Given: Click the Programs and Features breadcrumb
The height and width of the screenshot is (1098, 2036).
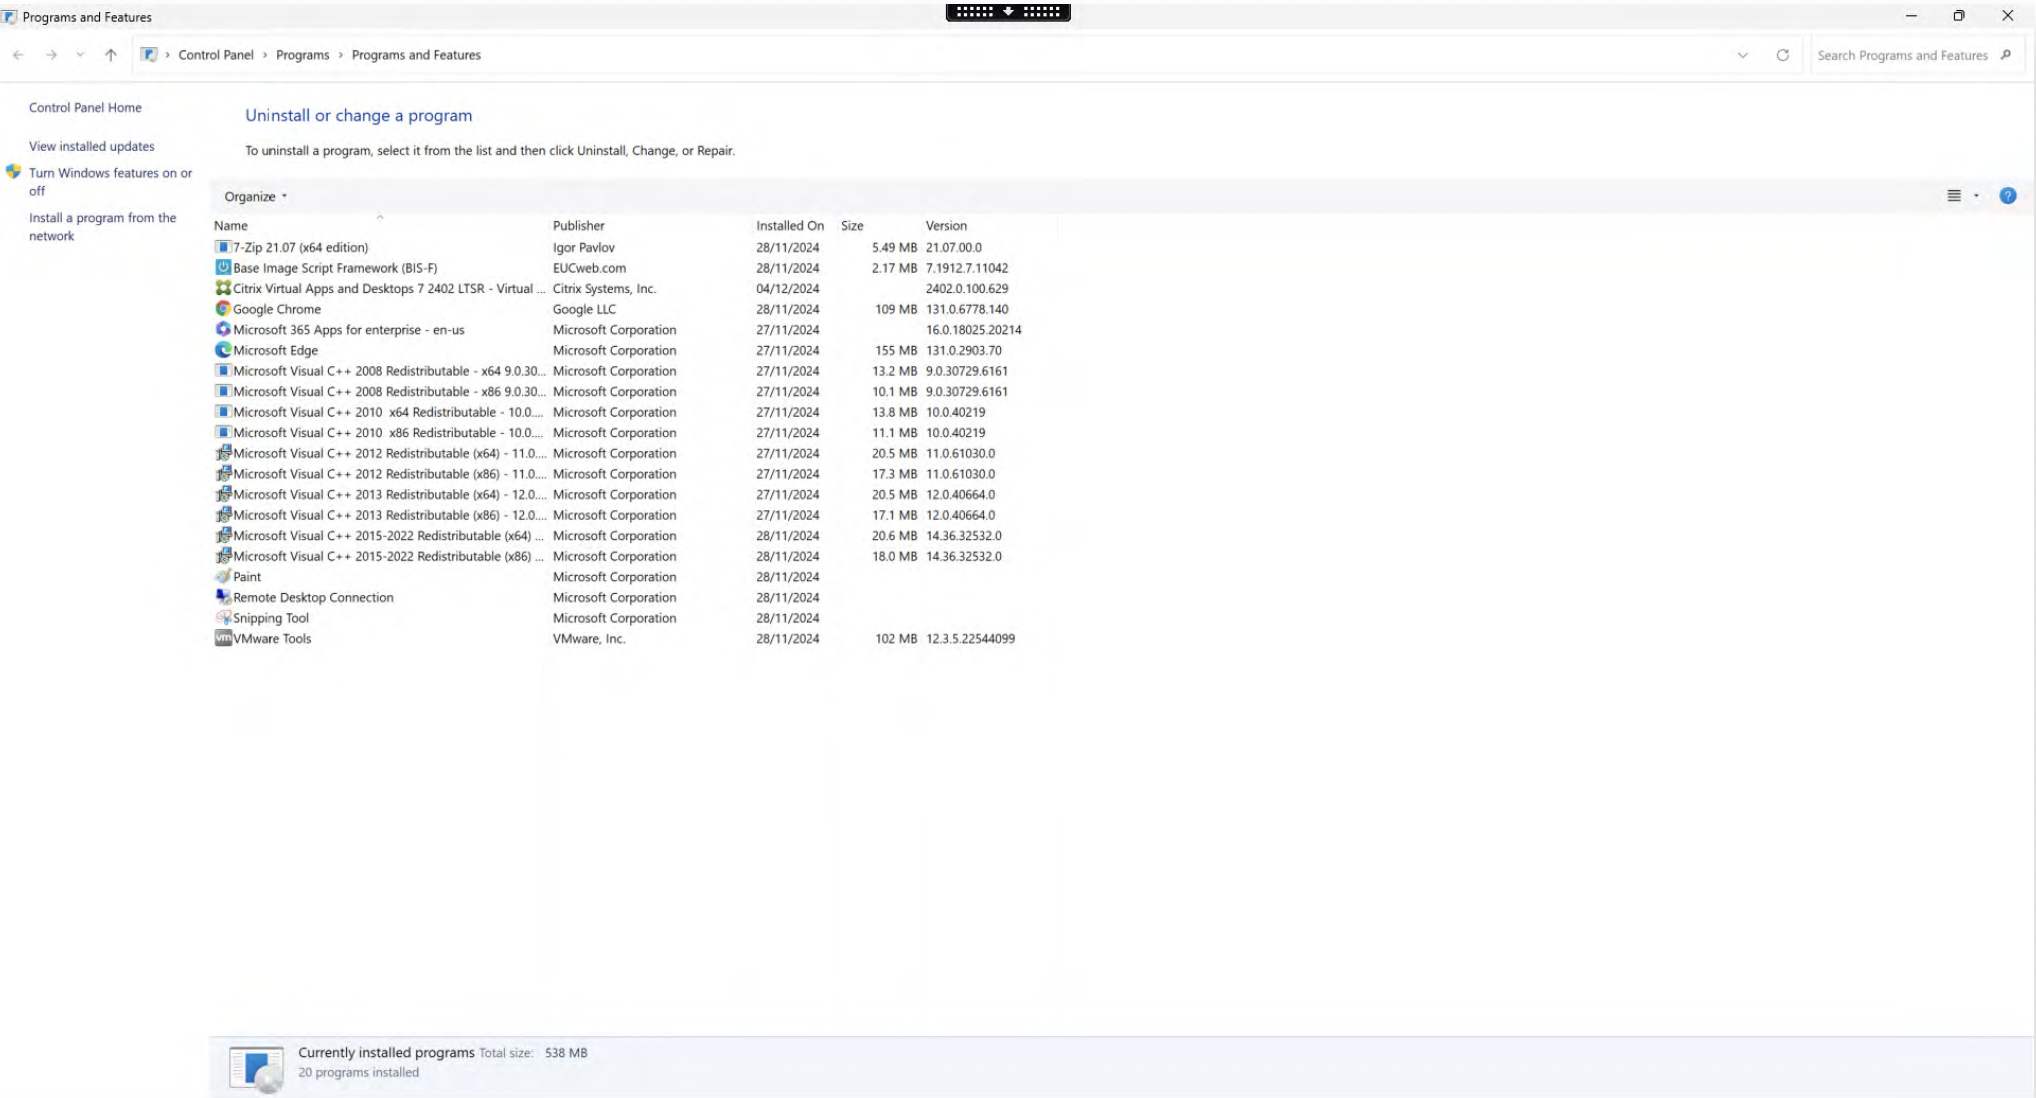Looking at the screenshot, I should [416, 55].
